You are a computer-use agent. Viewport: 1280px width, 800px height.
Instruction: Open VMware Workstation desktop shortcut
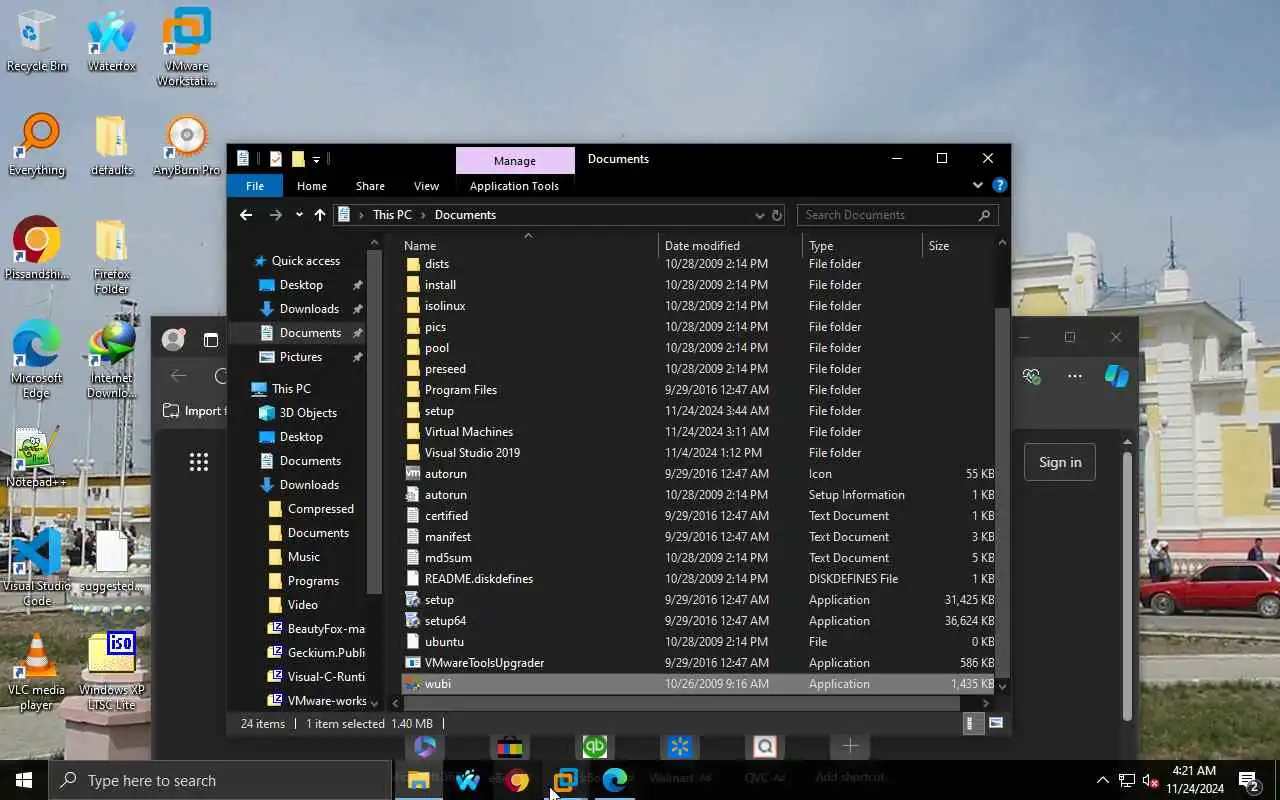tap(186, 48)
